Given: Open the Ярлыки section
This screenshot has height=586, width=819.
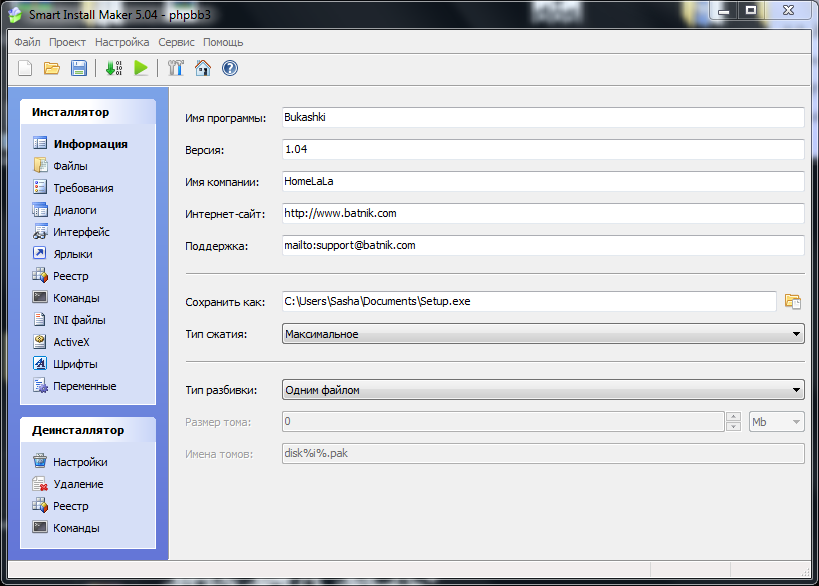Looking at the screenshot, I should click(x=63, y=254).
